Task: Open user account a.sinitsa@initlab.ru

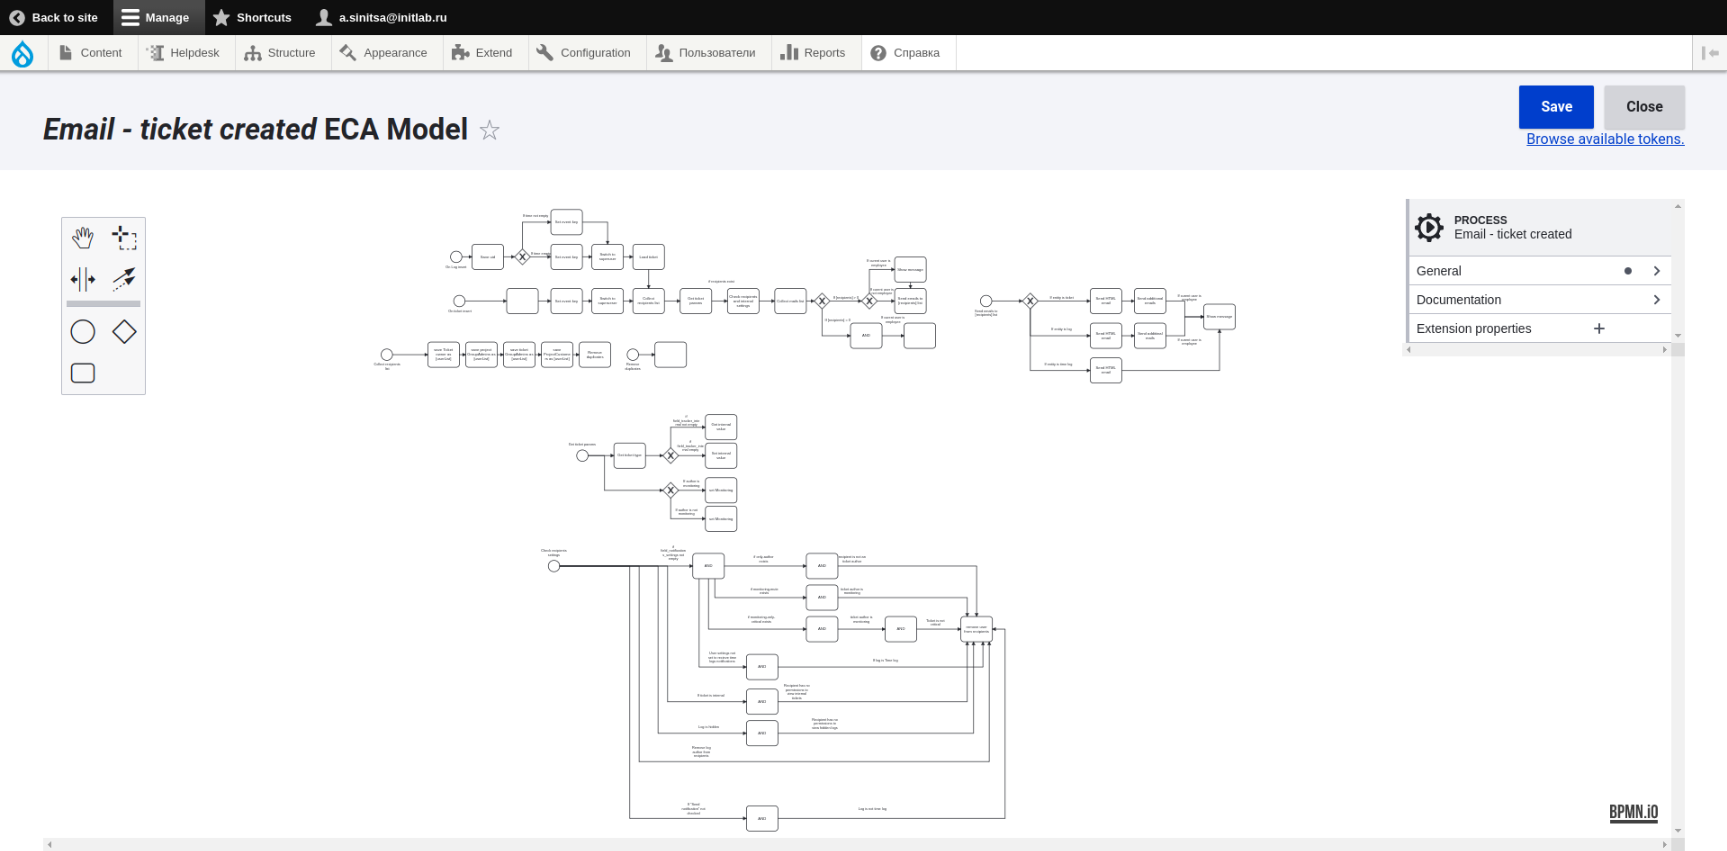Action: pos(381,17)
